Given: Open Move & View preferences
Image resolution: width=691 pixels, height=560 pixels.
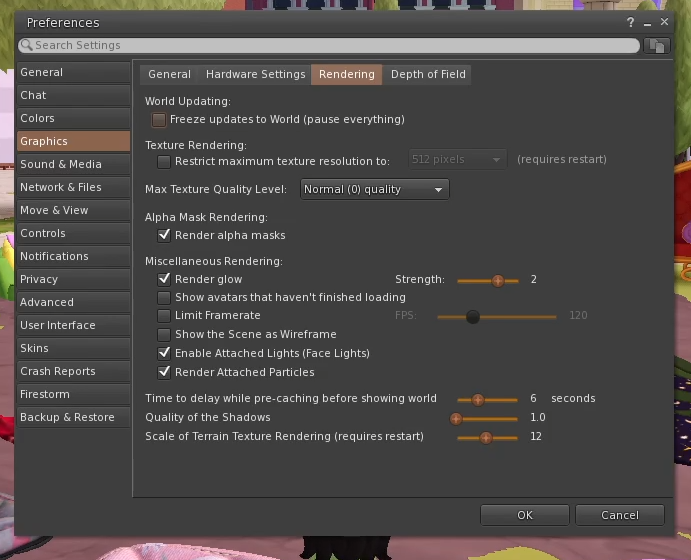Looking at the screenshot, I should [x=74, y=210].
